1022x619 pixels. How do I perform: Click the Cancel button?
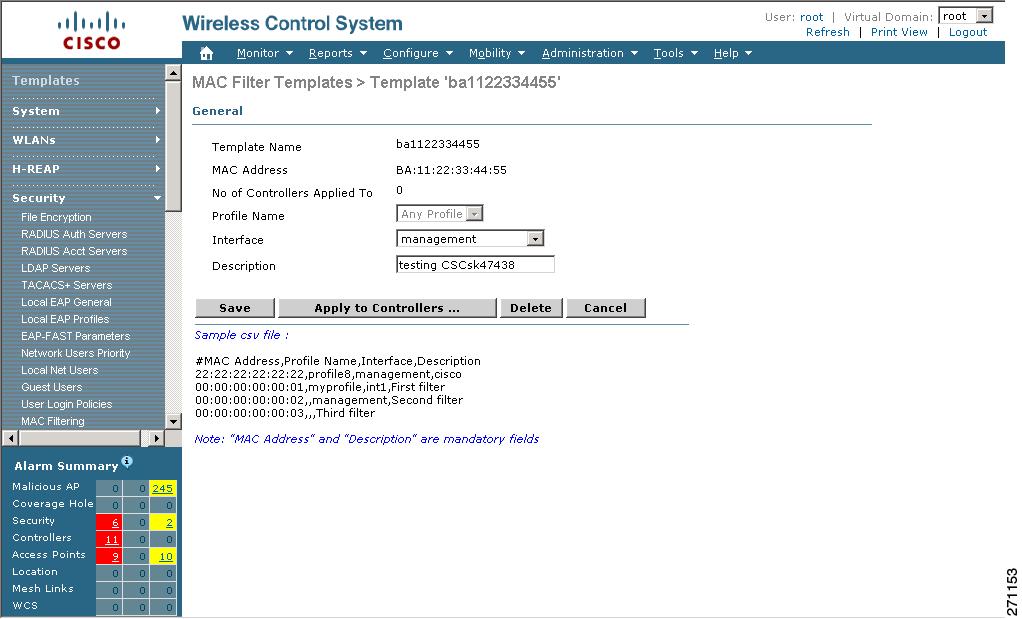click(x=606, y=308)
